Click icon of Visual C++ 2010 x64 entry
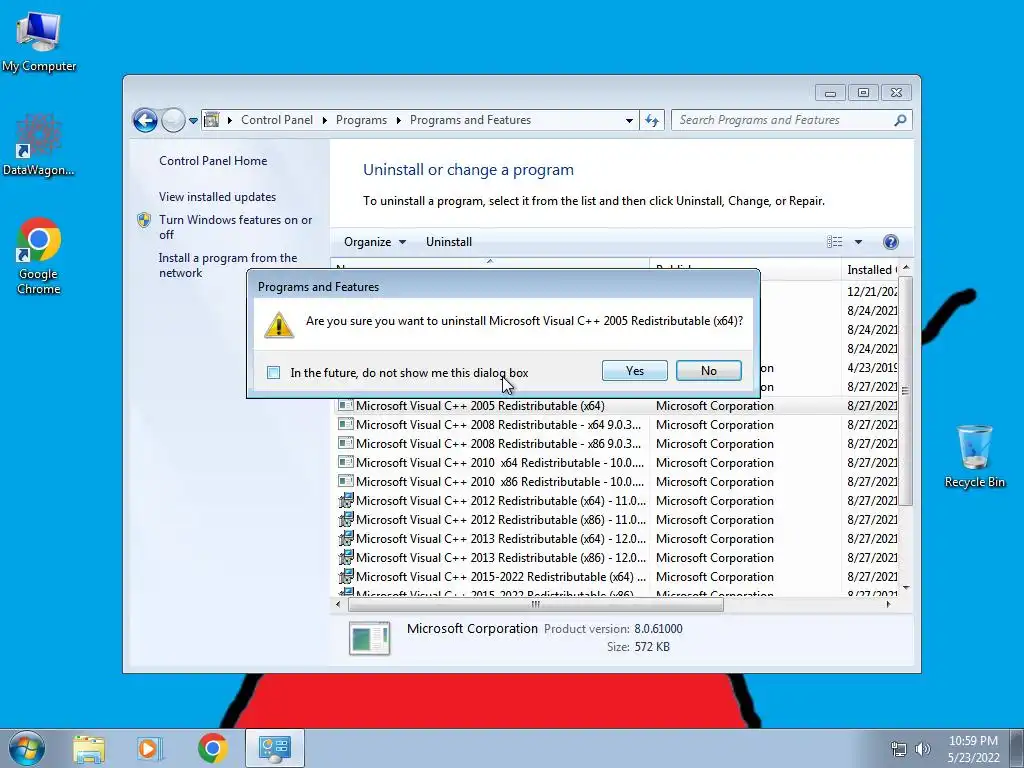The width and height of the screenshot is (1024, 768). tap(345, 462)
